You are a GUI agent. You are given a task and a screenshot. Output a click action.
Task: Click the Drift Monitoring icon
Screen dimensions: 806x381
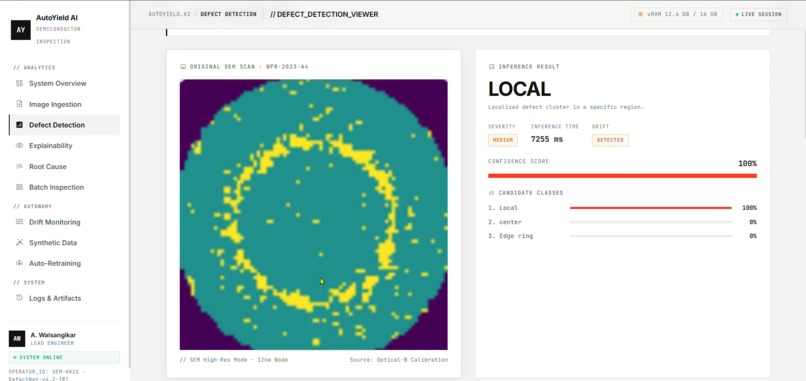tap(20, 222)
